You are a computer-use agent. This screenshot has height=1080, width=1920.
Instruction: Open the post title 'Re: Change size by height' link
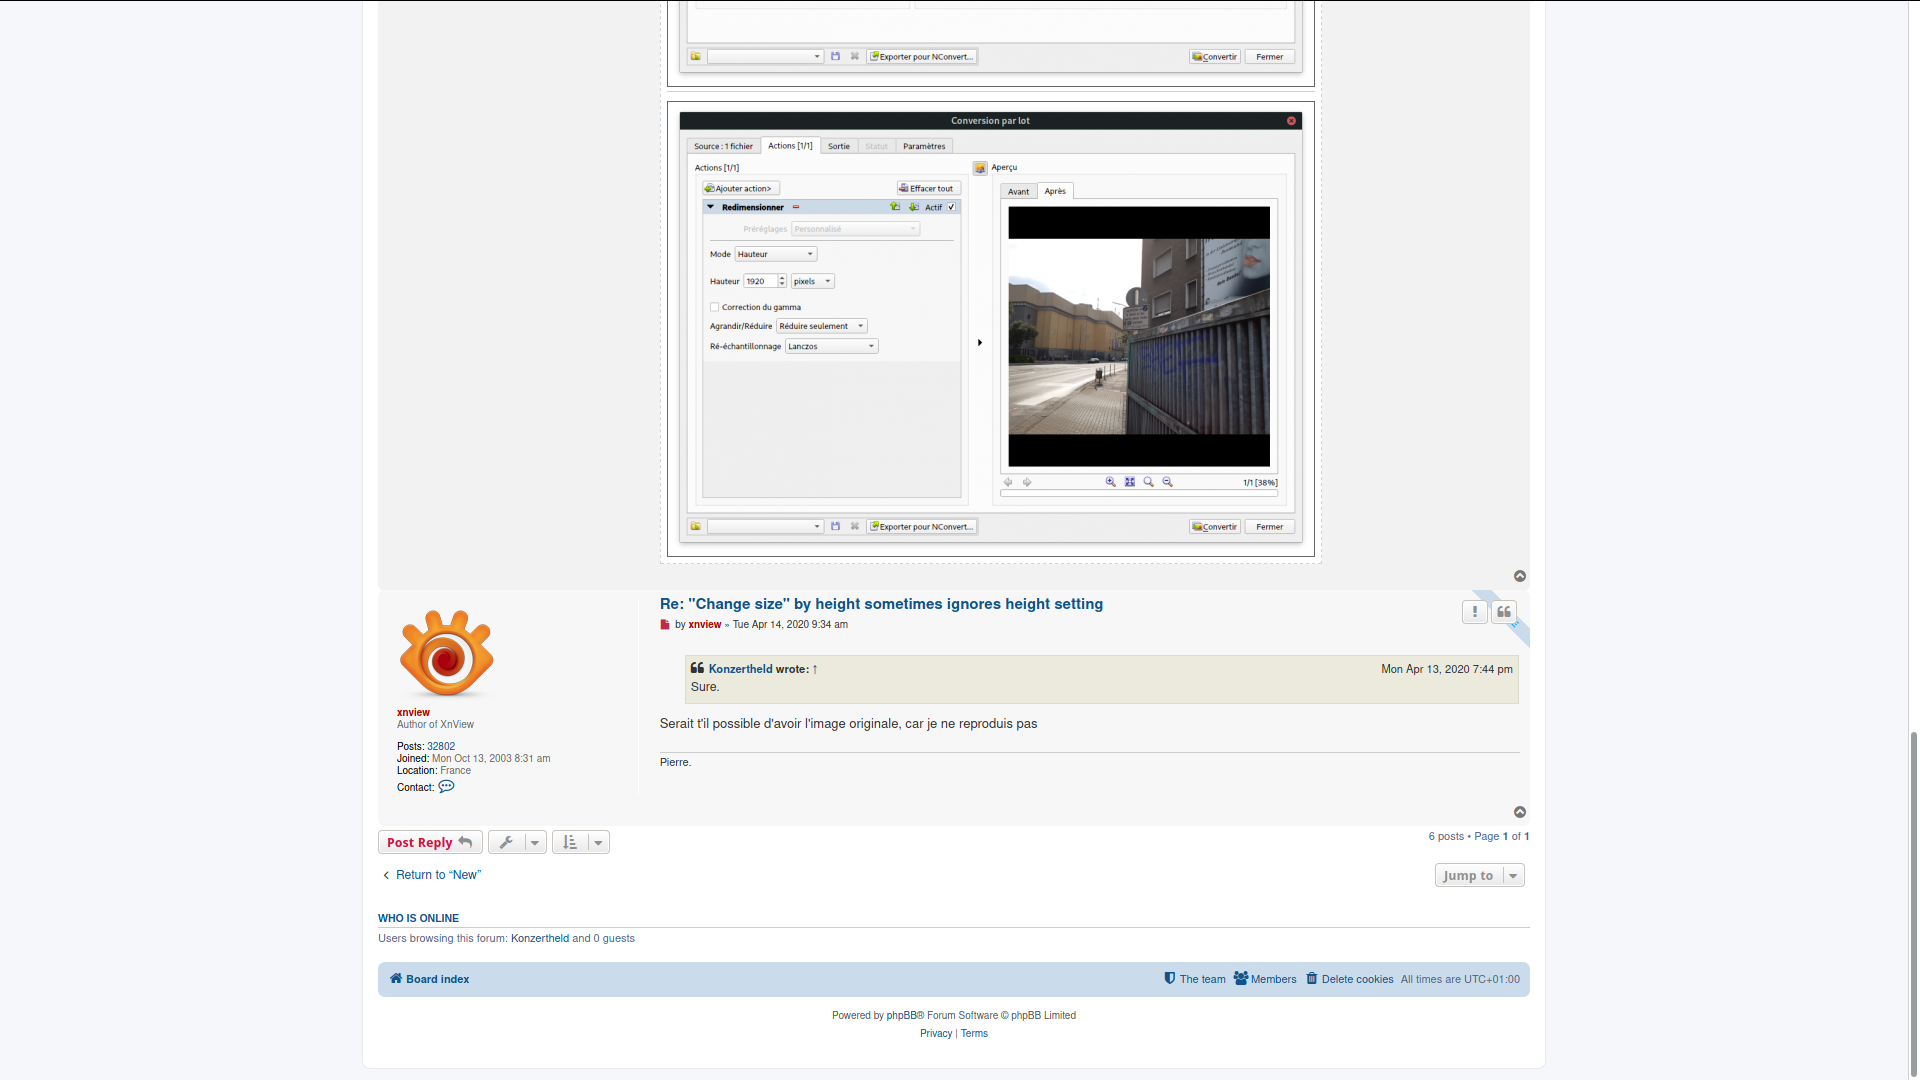[881, 604]
